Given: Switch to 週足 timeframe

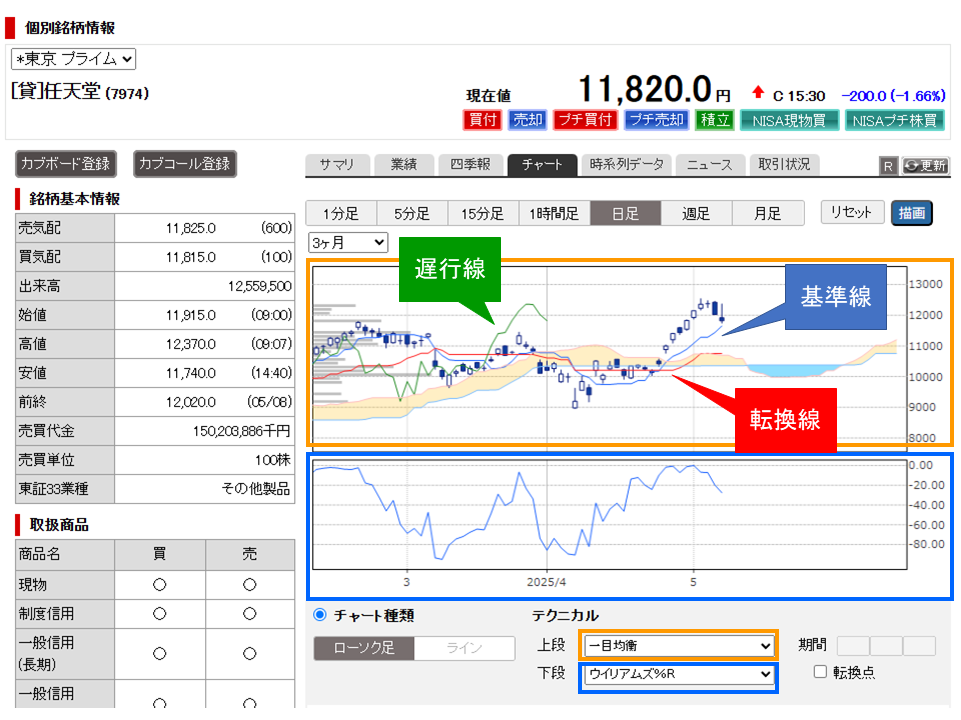Looking at the screenshot, I should [x=696, y=213].
